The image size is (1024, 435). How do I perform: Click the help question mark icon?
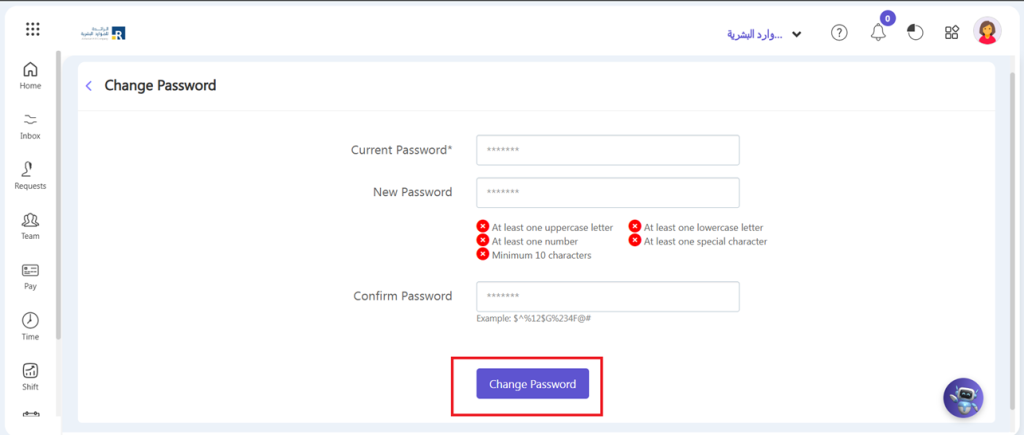click(840, 33)
